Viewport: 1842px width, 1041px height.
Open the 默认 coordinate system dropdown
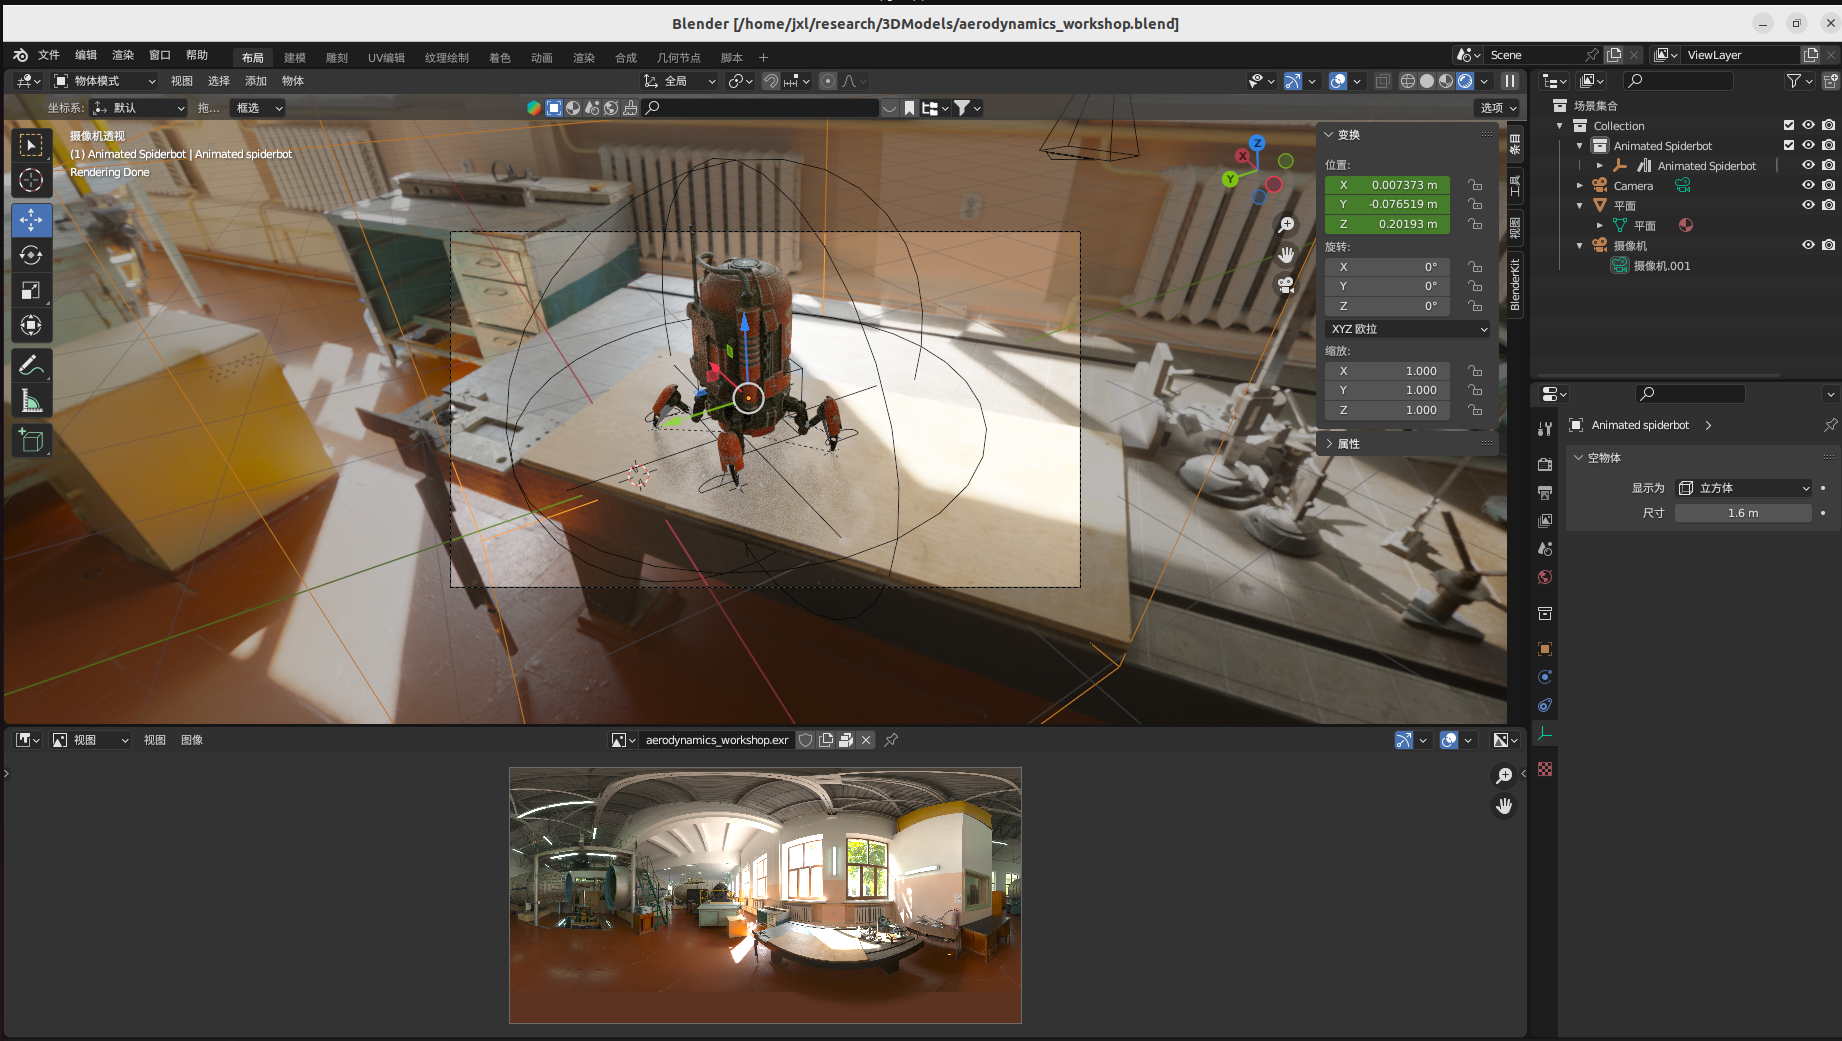coord(139,108)
